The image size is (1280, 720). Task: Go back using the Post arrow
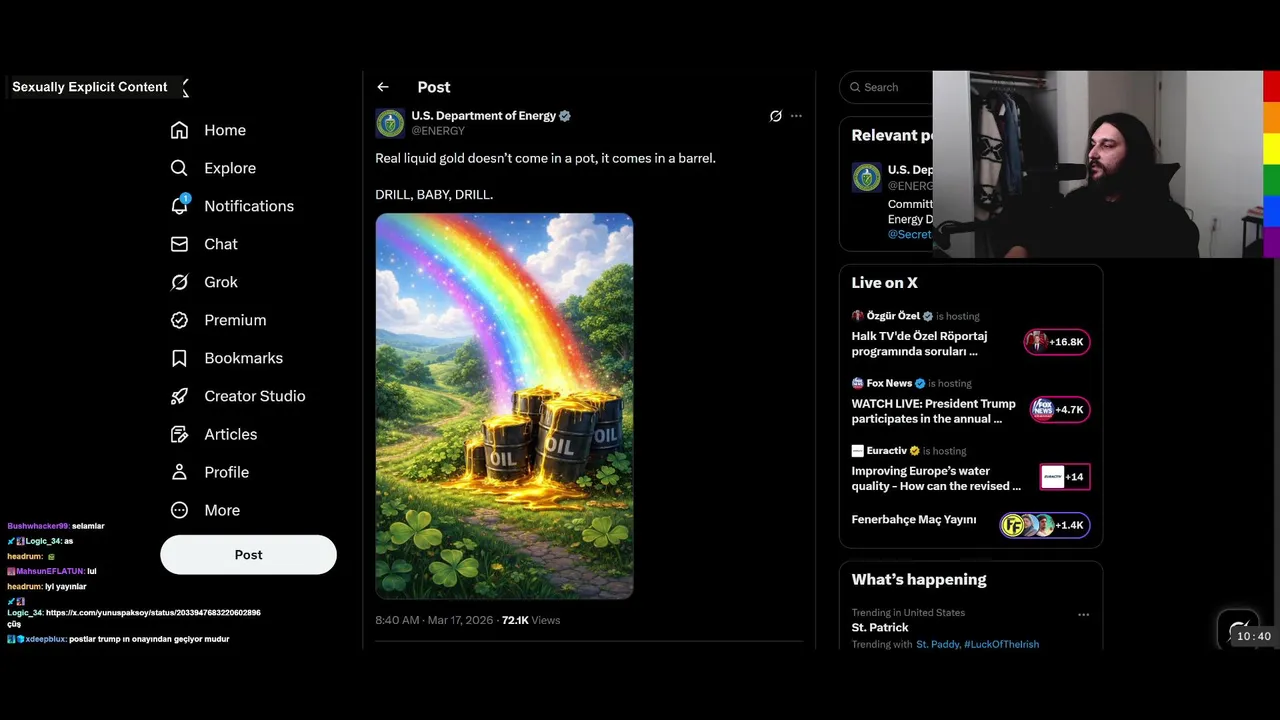[x=383, y=87]
